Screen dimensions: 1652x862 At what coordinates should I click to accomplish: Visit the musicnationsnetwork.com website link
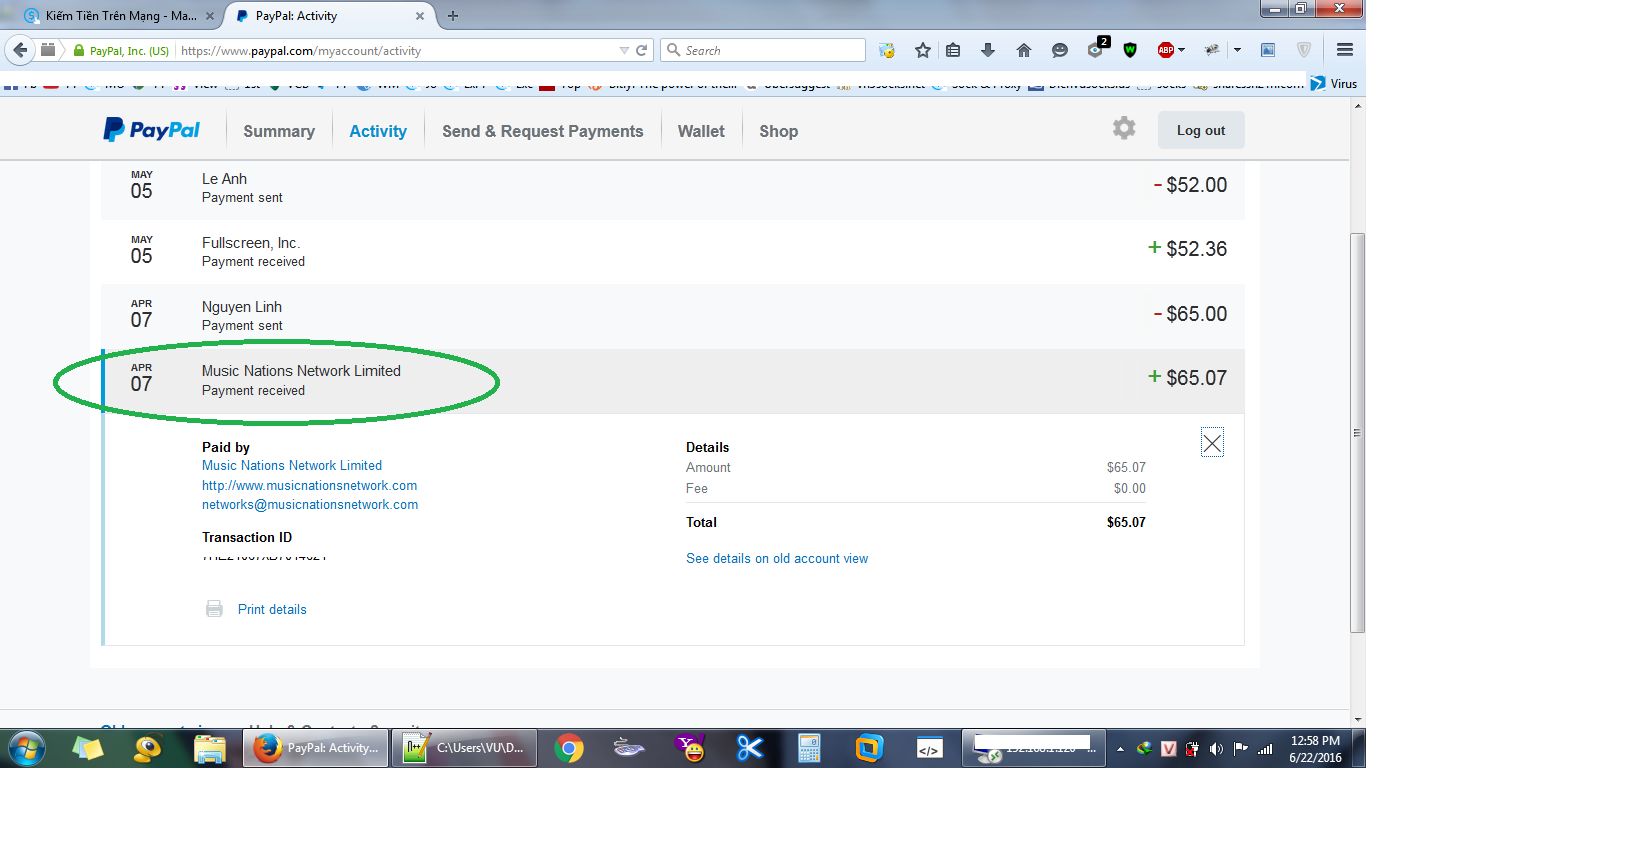[309, 486]
